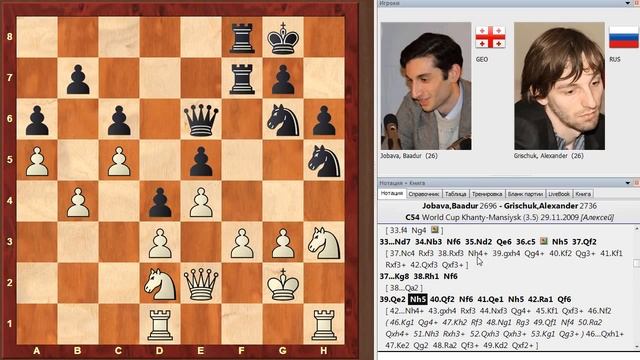Select move 39.Qe2 in notation
640x360 pixels.
click(x=392, y=299)
